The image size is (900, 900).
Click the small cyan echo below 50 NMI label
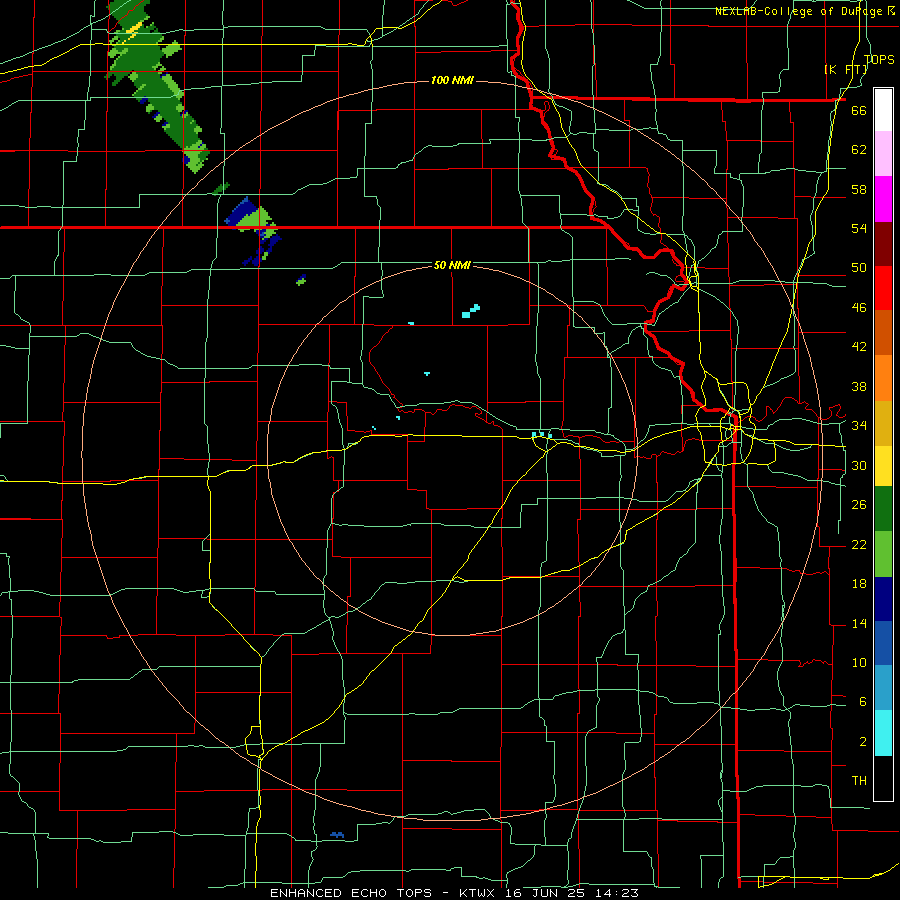point(471,311)
